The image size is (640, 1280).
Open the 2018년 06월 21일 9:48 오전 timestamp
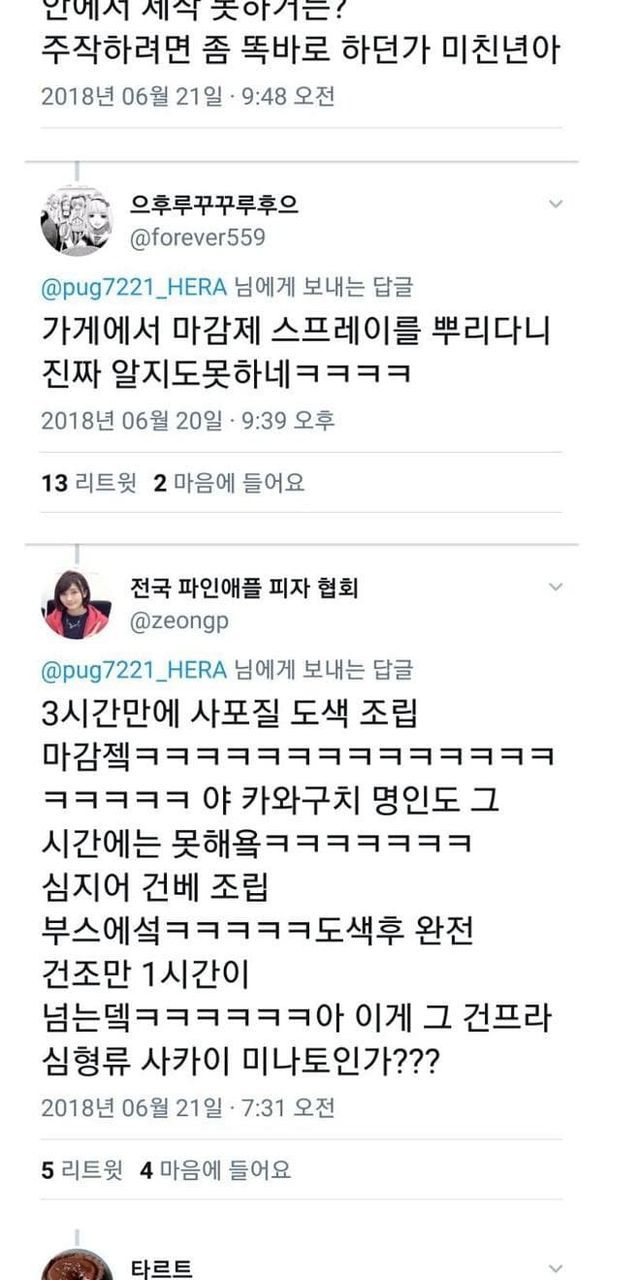click(x=188, y=97)
